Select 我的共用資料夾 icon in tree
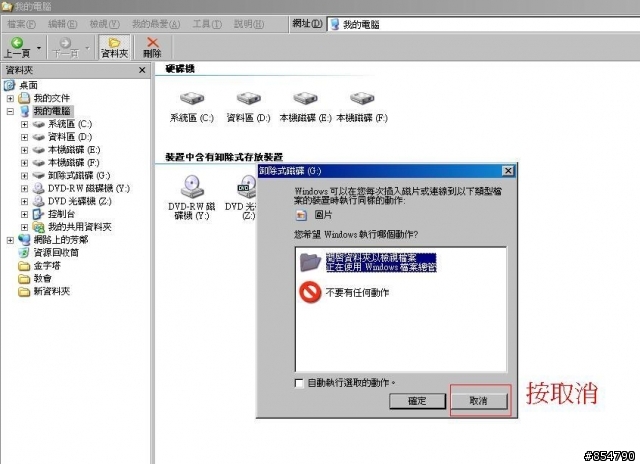The height and width of the screenshot is (464, 640). (x=39, y=227)
